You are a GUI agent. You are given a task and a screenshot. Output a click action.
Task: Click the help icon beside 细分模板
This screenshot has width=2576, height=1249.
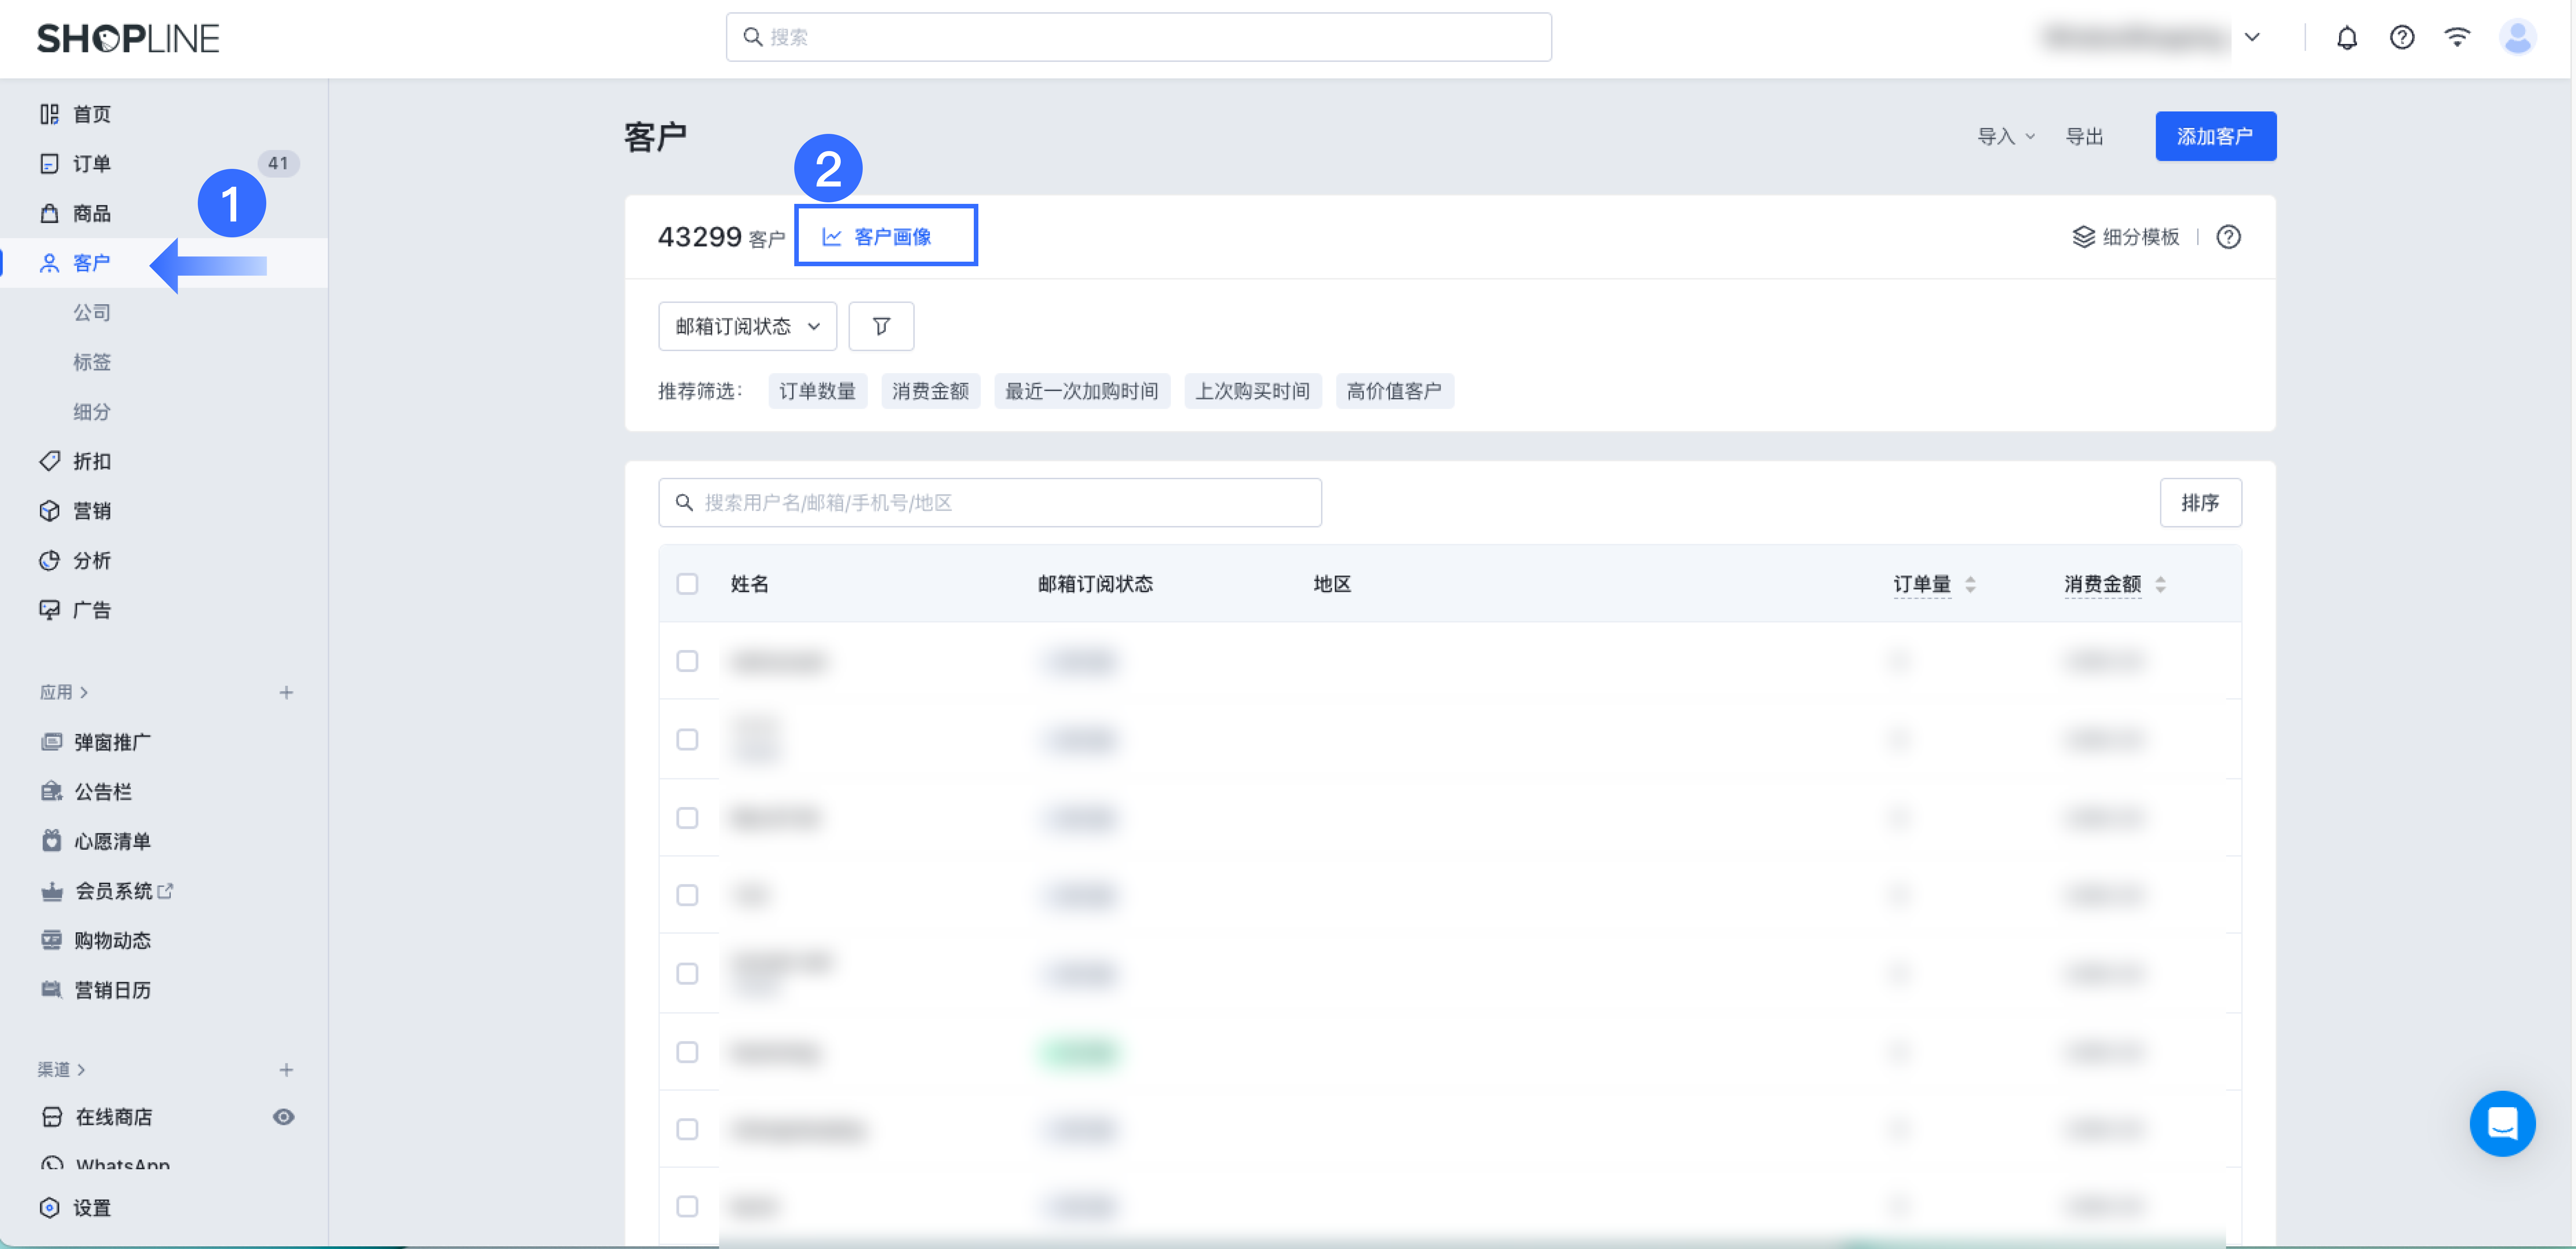coord(2228,237)
